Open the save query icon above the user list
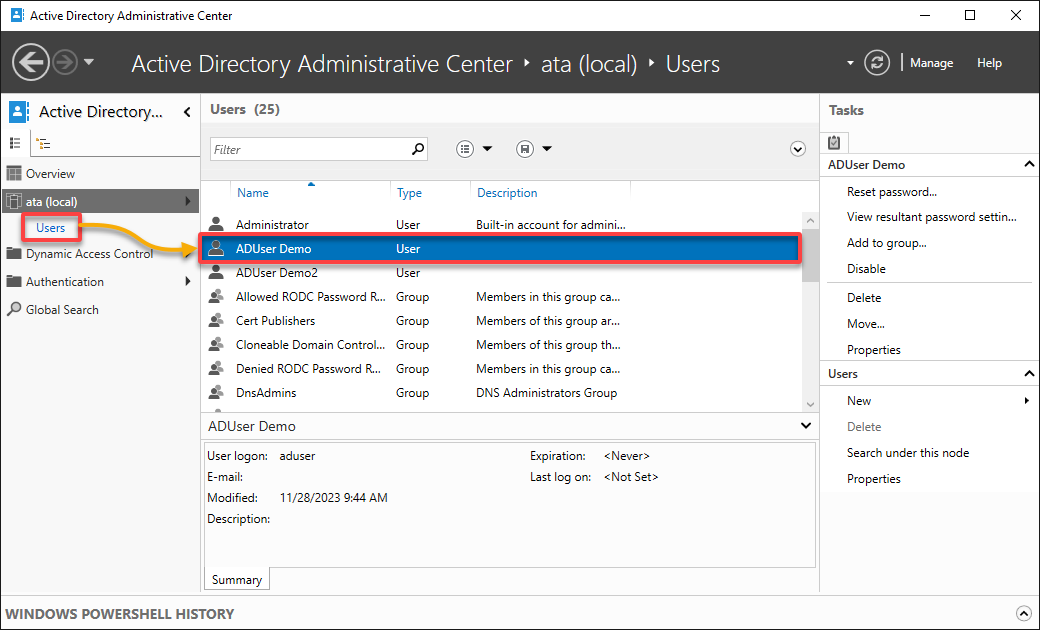1040x630 pixels. (524, 148)
